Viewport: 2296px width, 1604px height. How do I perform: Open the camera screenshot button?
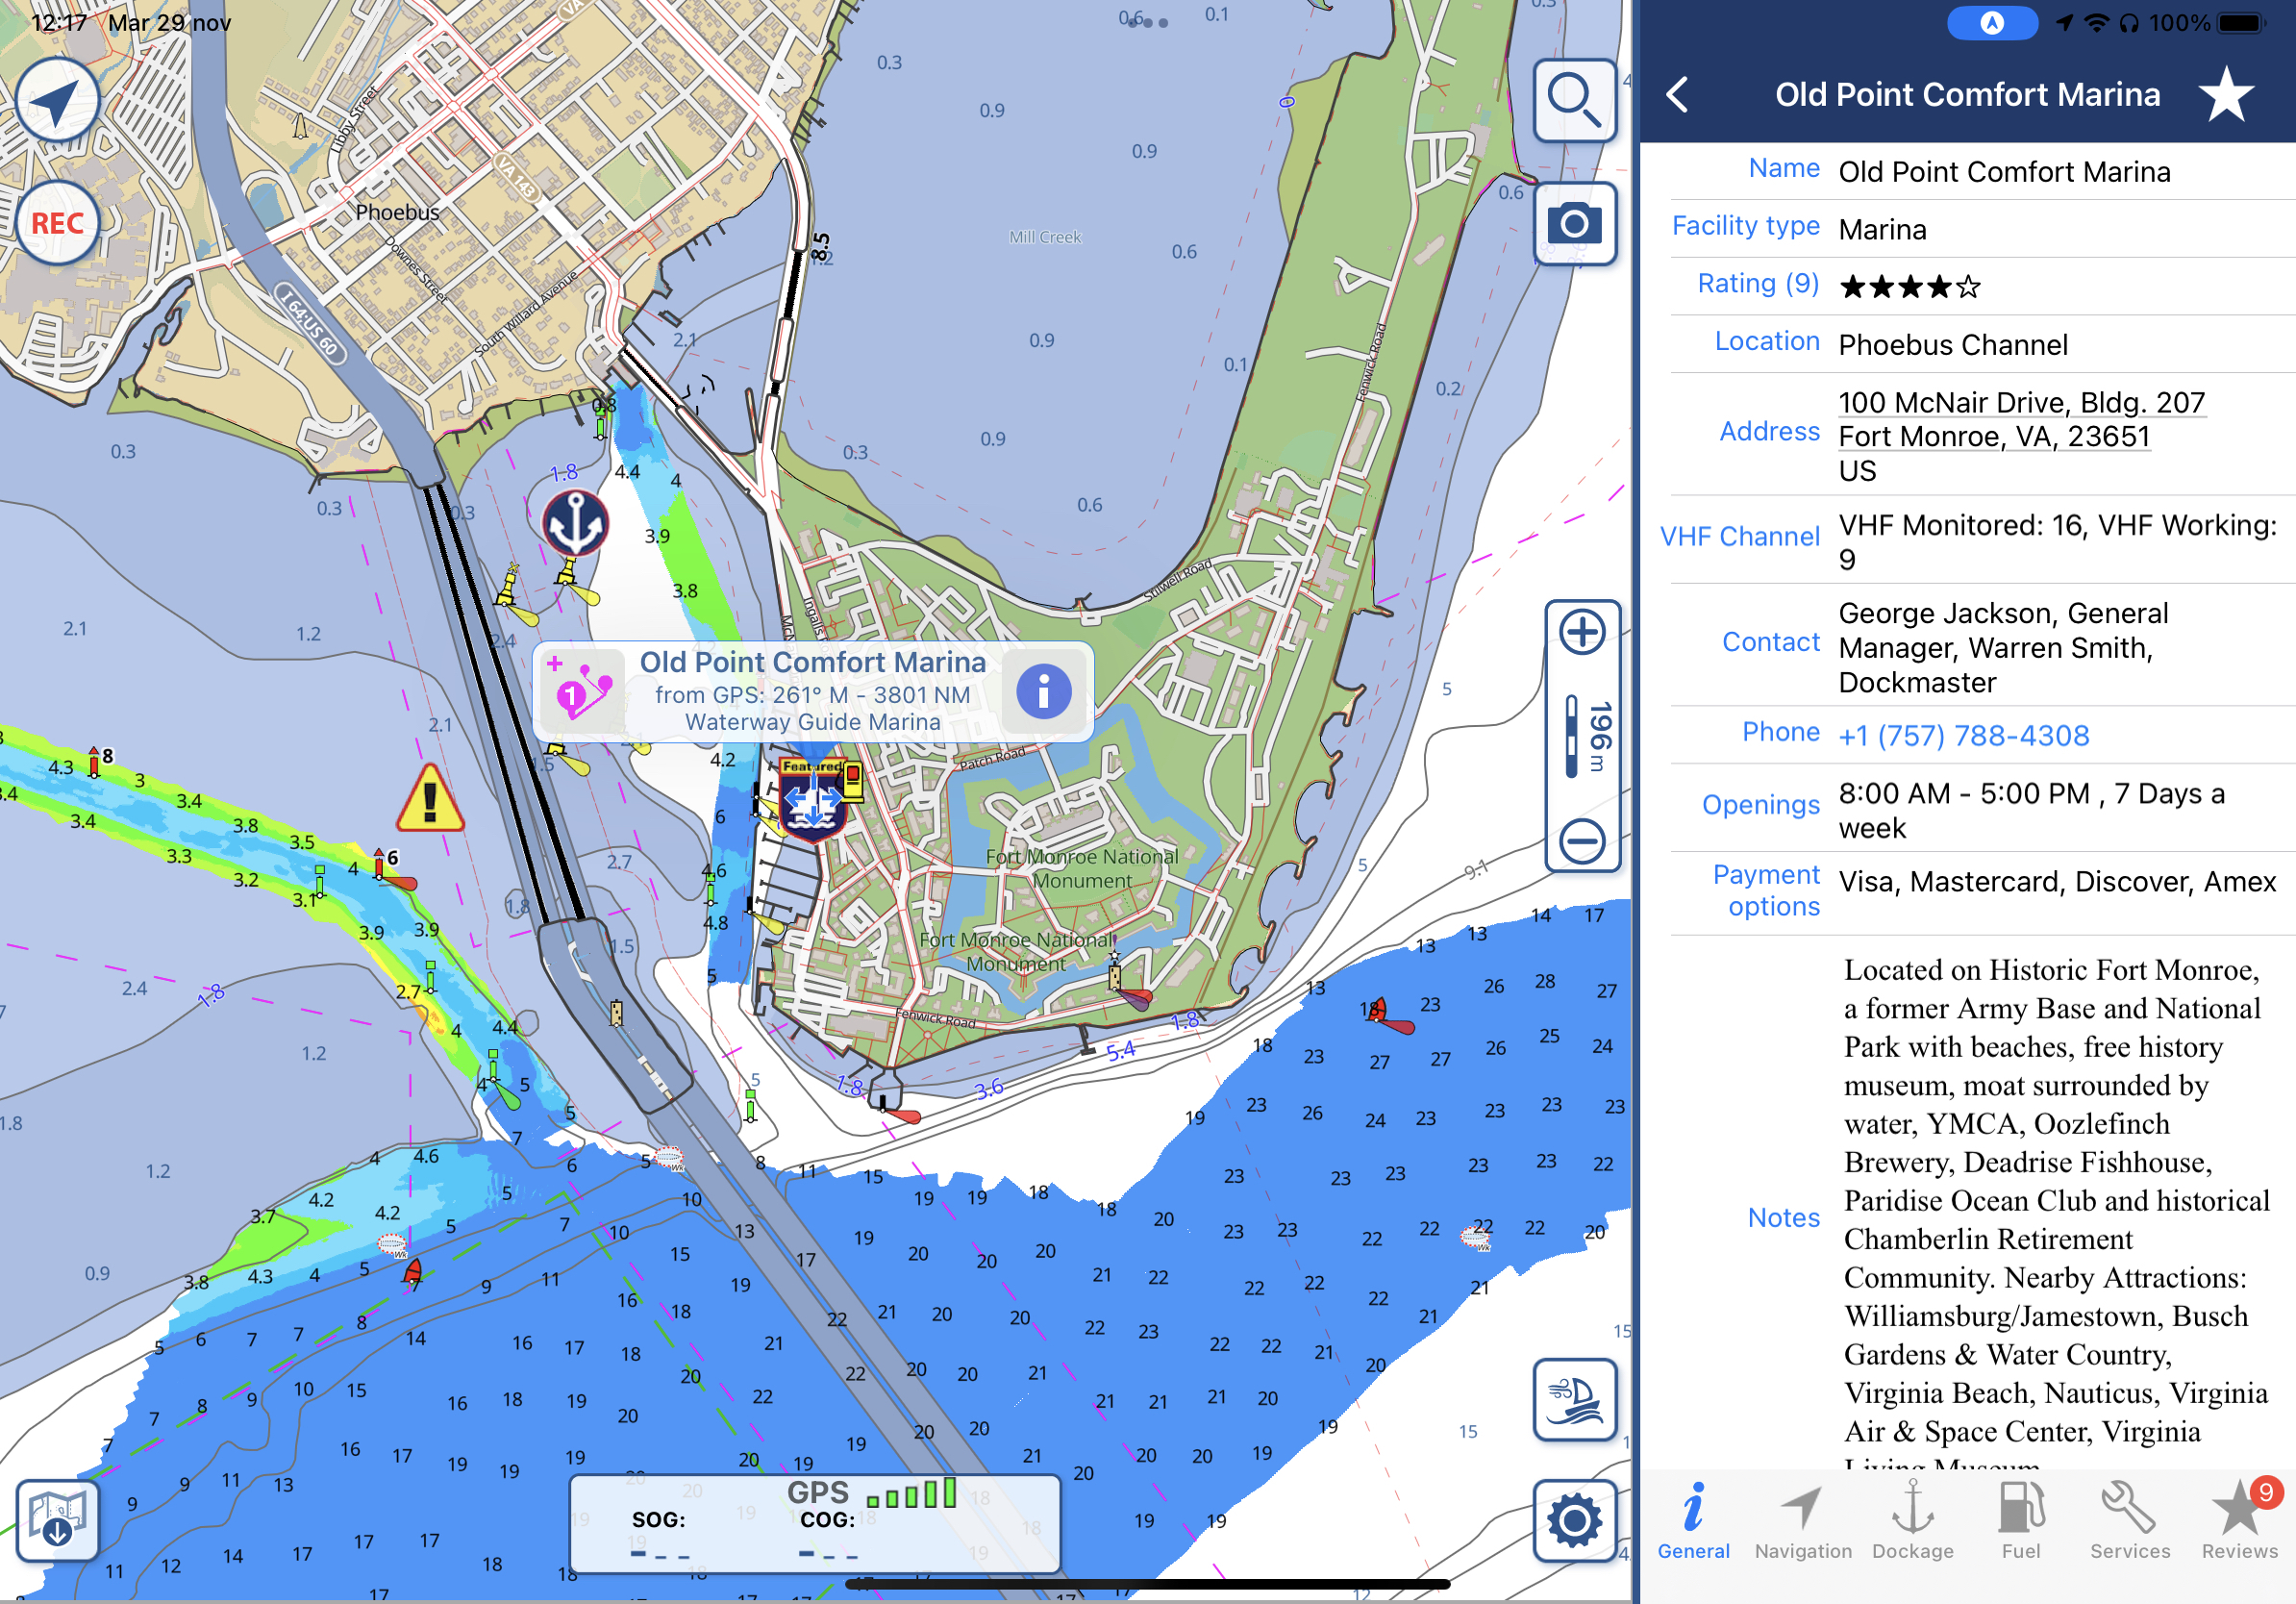1575,223
